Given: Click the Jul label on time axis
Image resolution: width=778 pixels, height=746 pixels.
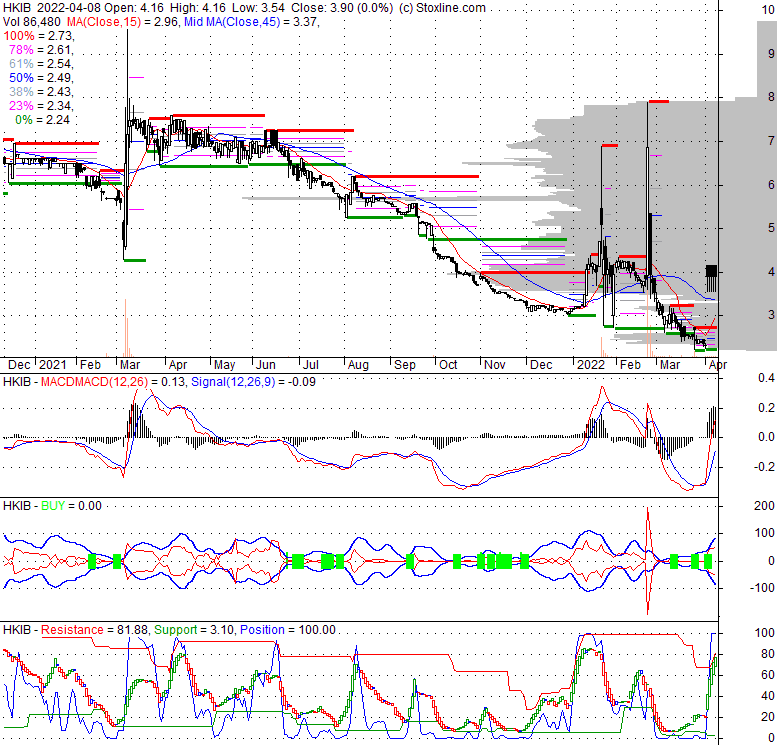Looking at the screenshot, I should pos(310,365).
